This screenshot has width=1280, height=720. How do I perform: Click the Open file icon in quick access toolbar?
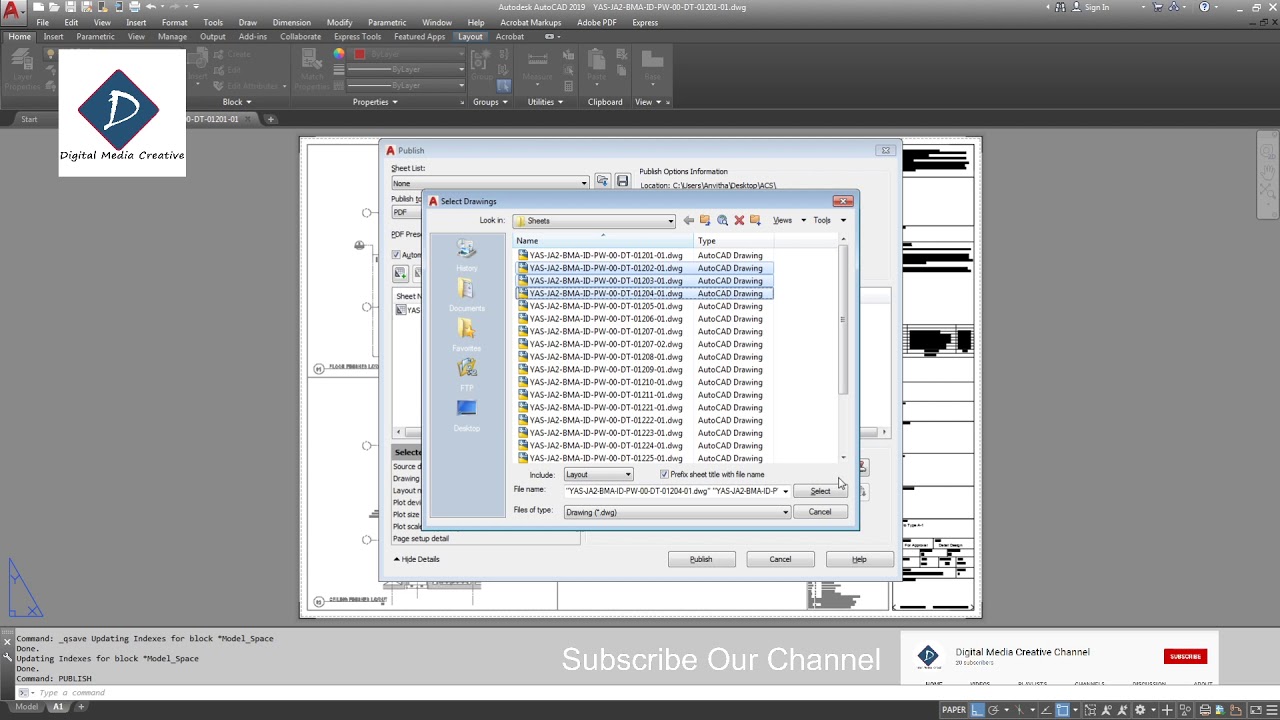point(55,7)
